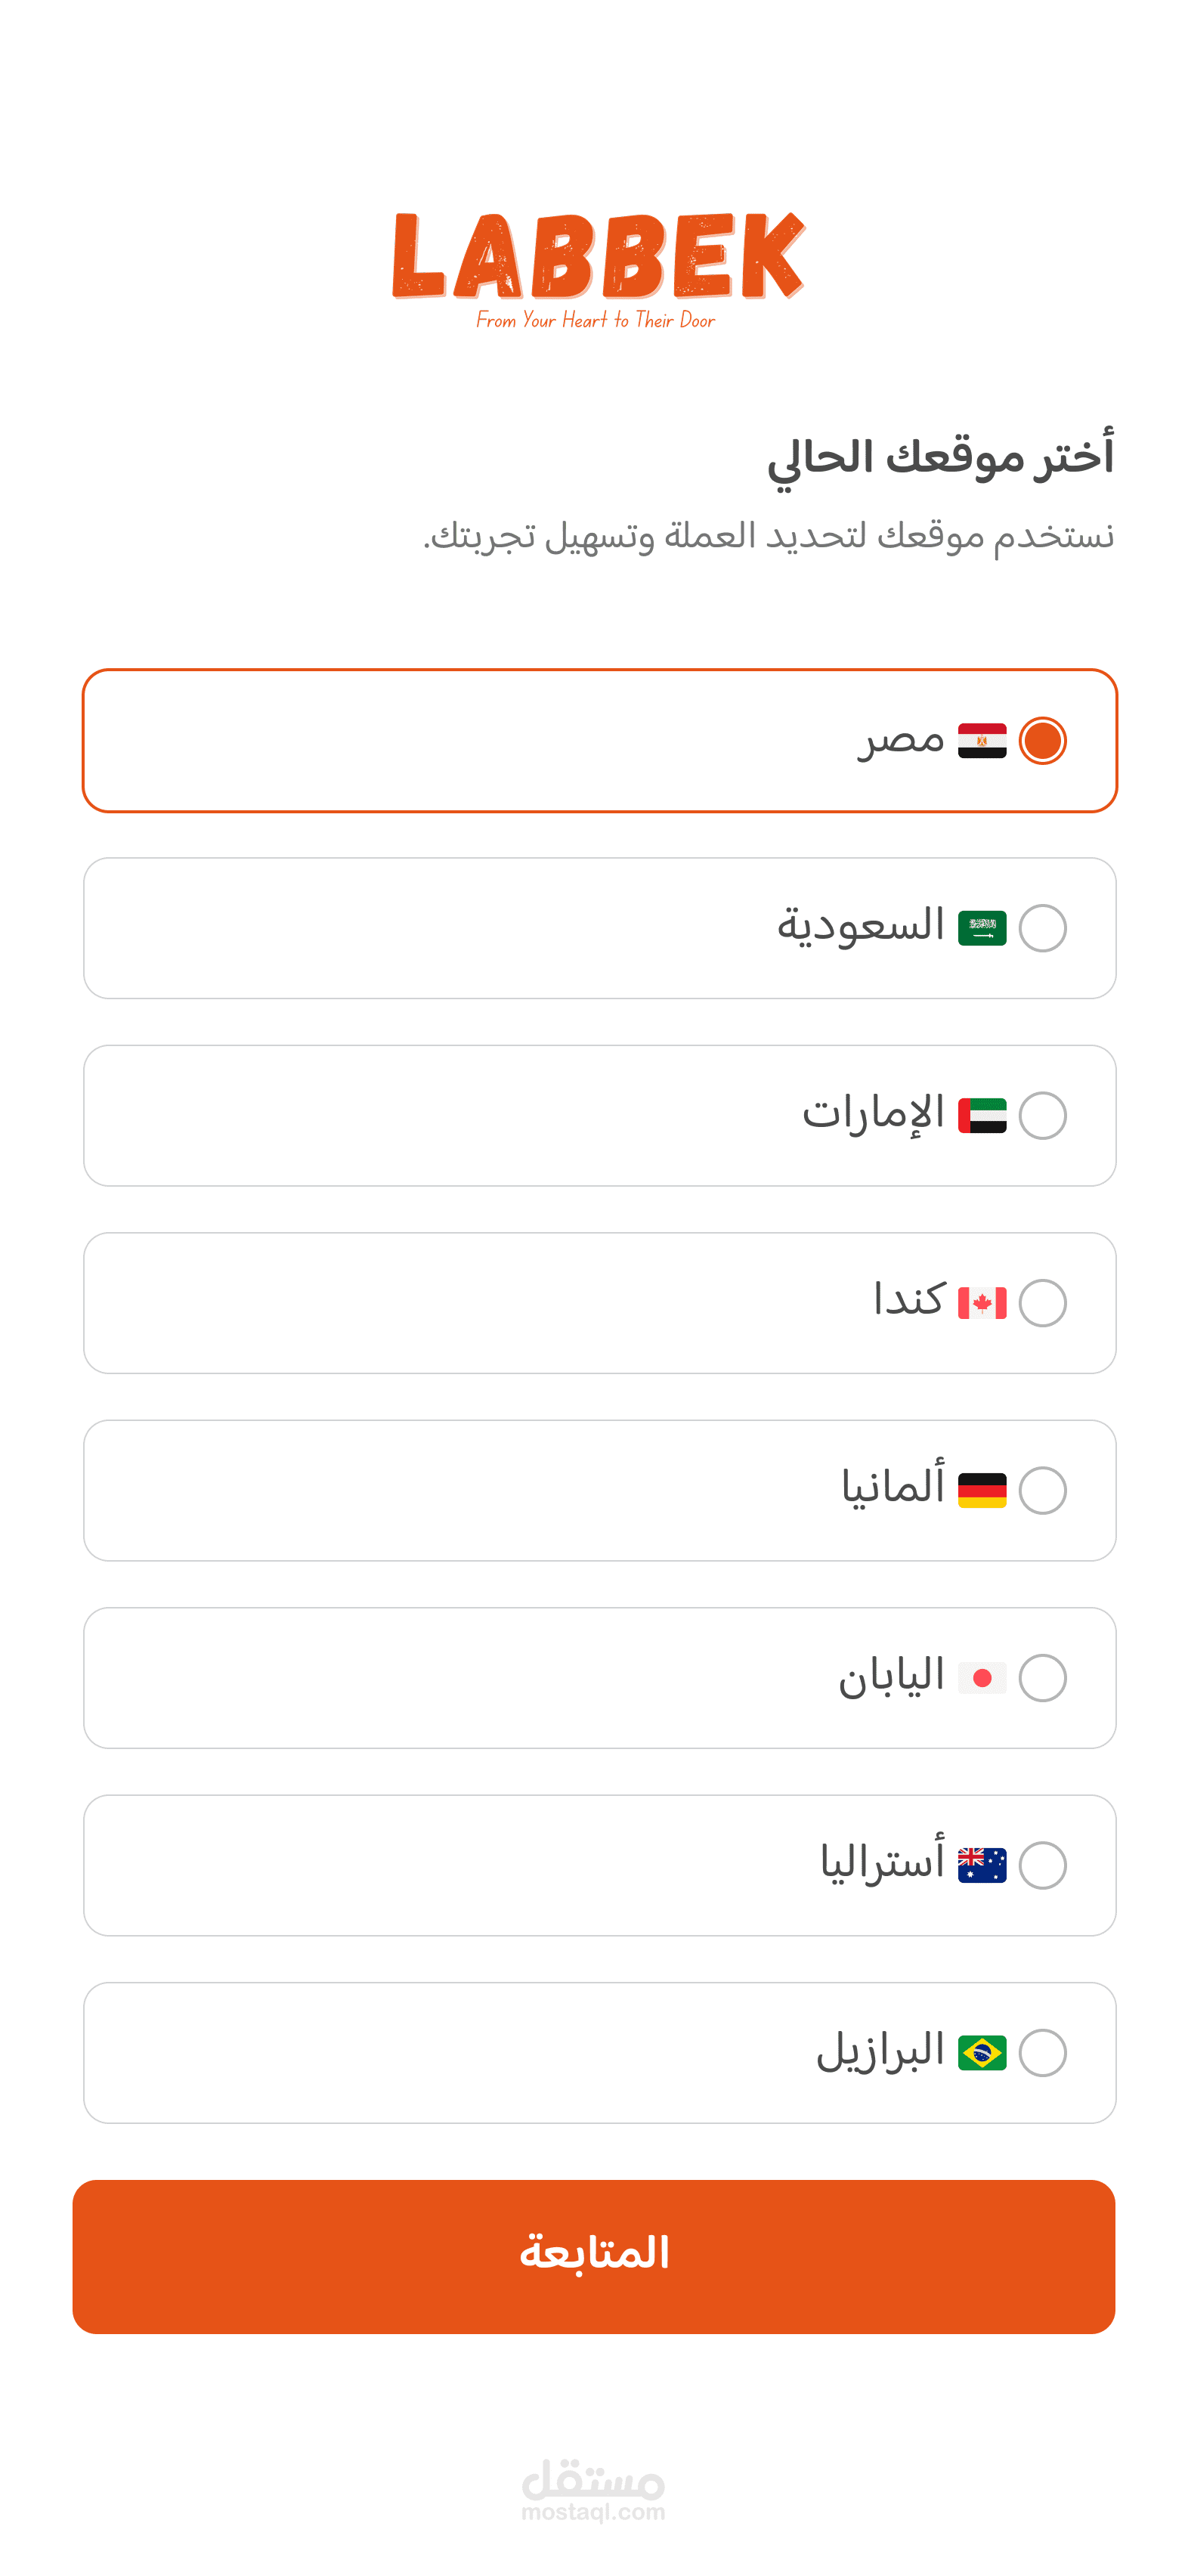Select the الإمارات radio button
The image size is (1188, 2576).
click(1042, 1116)
